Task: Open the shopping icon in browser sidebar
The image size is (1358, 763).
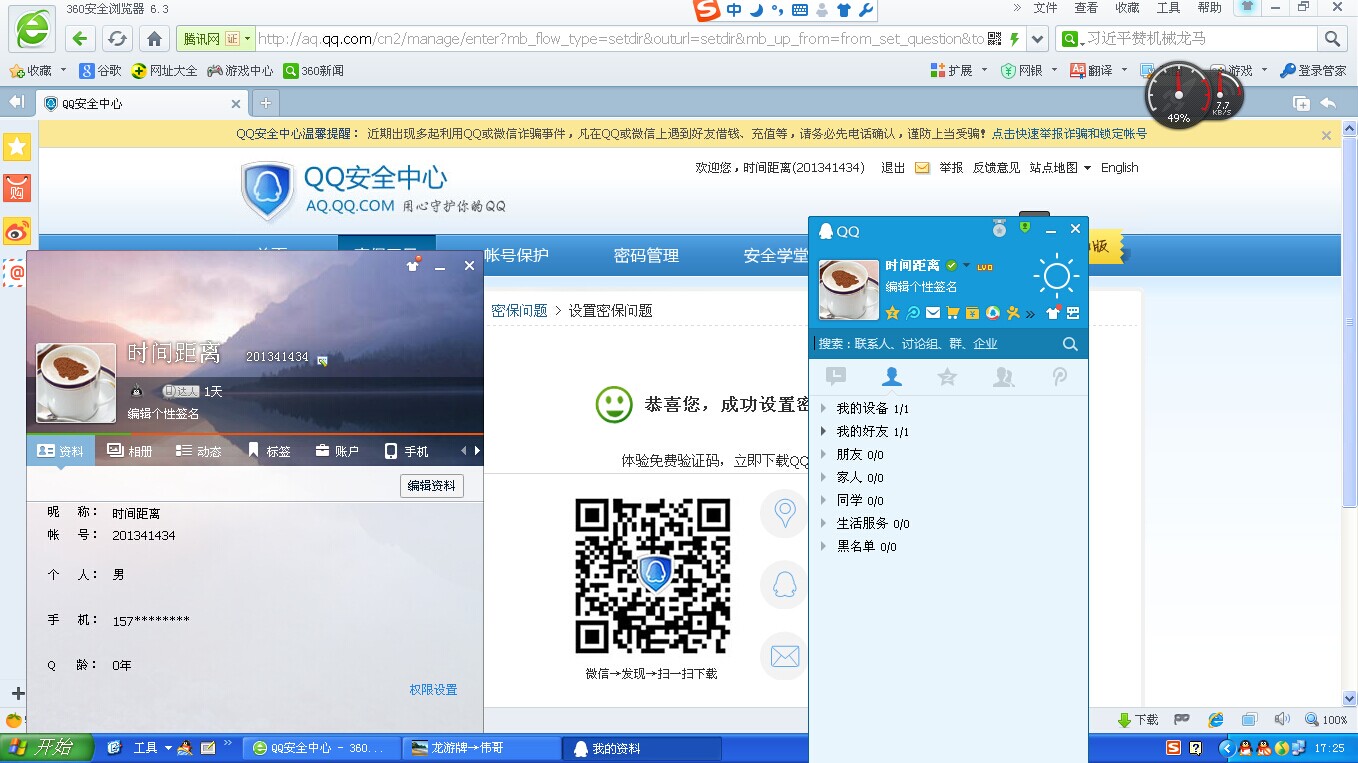Action: [x=17, y=188]
